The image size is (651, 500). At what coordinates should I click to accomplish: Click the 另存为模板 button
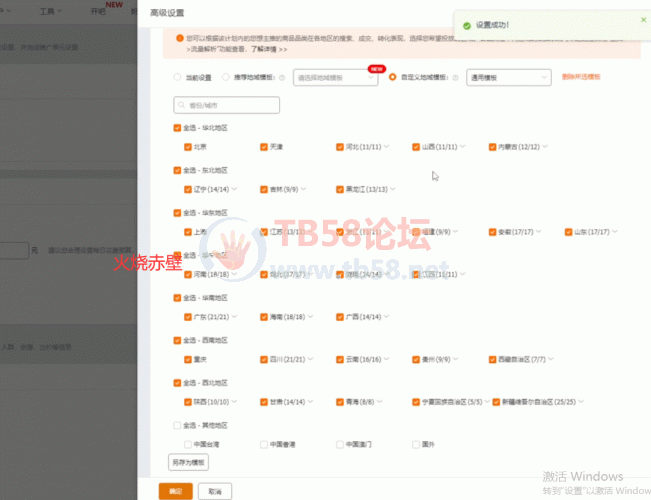tap(188, 462)
